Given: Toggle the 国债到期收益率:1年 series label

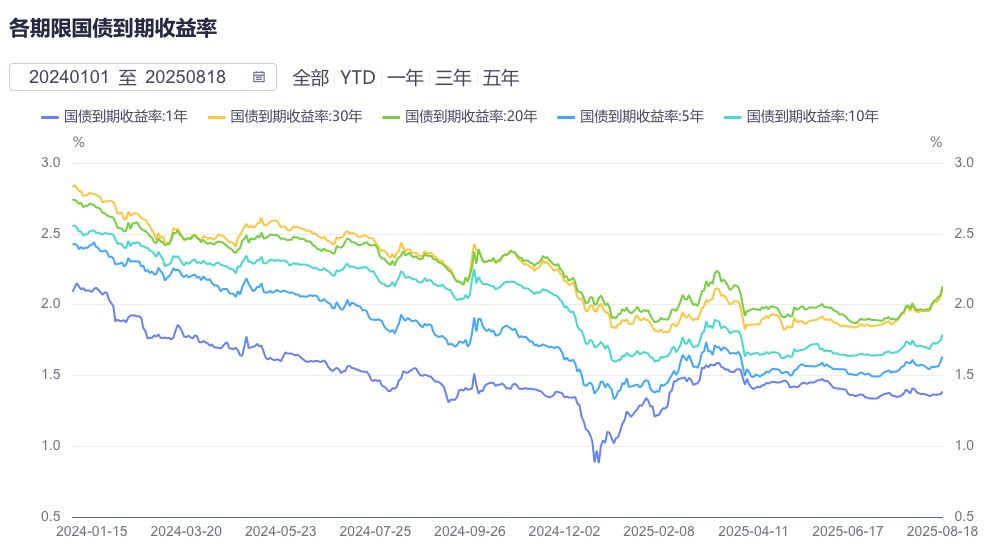Looking at the screenshot, I should click(125, 117).
